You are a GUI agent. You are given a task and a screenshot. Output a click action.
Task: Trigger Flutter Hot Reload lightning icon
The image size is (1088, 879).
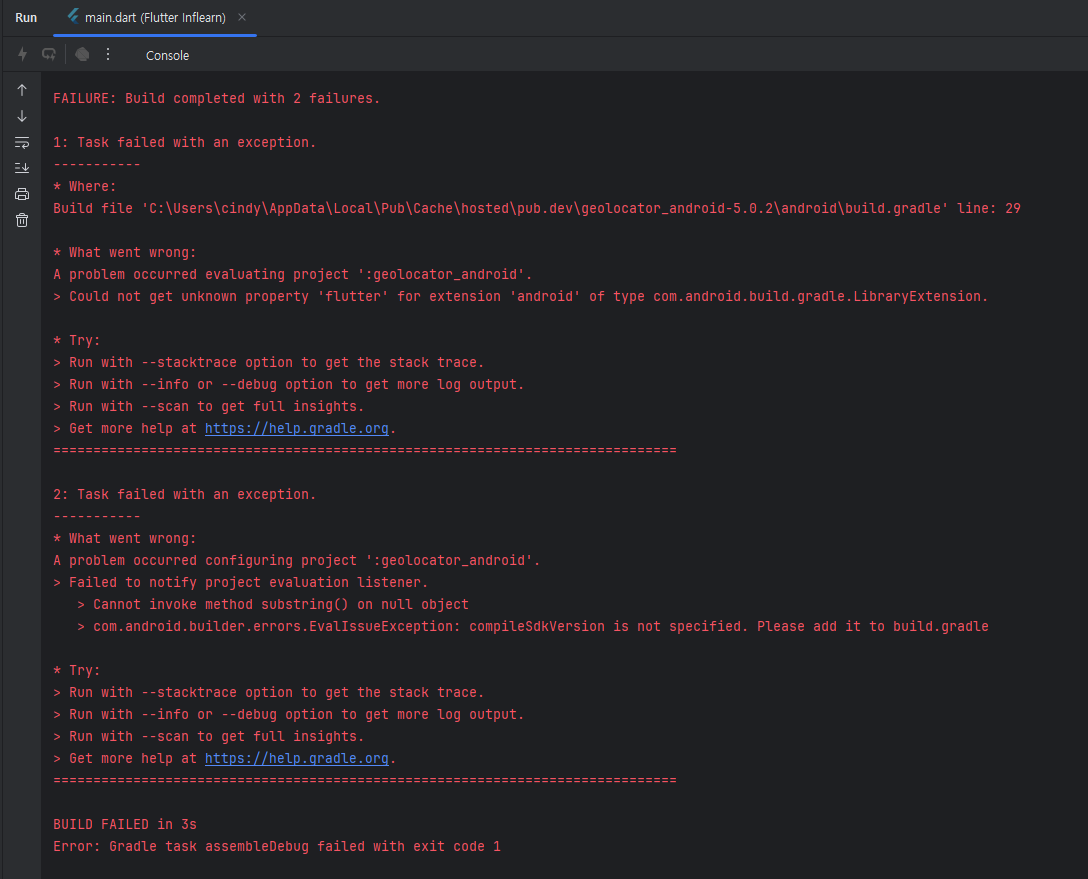click(22, 54)
